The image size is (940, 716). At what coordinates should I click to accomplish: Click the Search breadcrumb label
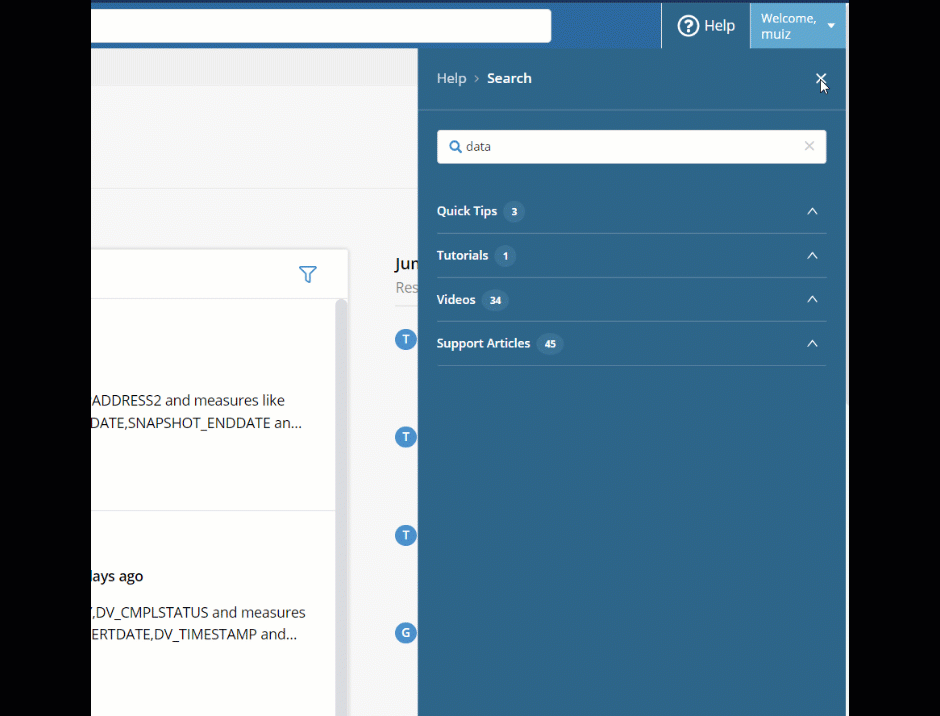tap(509, 79)
